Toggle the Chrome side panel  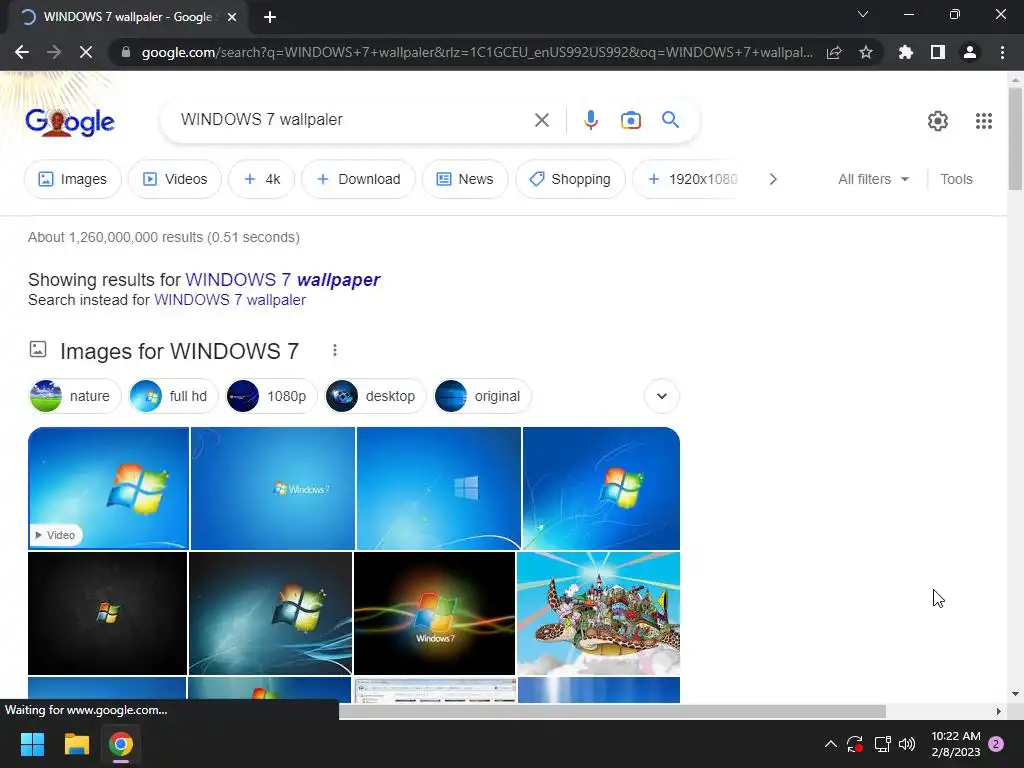[938, 52]
